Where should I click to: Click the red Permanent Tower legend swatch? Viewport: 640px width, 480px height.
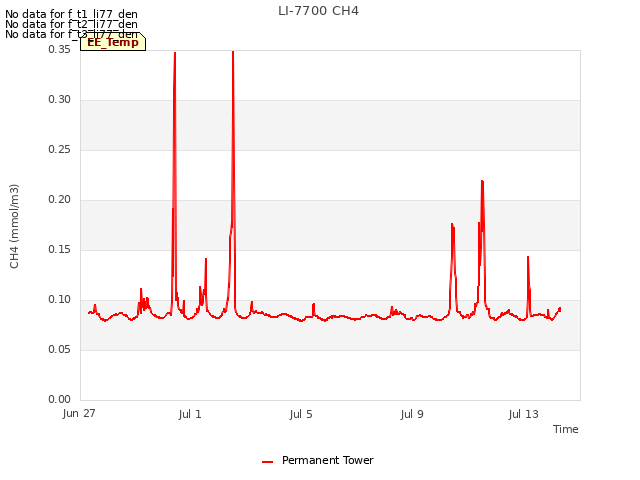[x=267, y=462]
